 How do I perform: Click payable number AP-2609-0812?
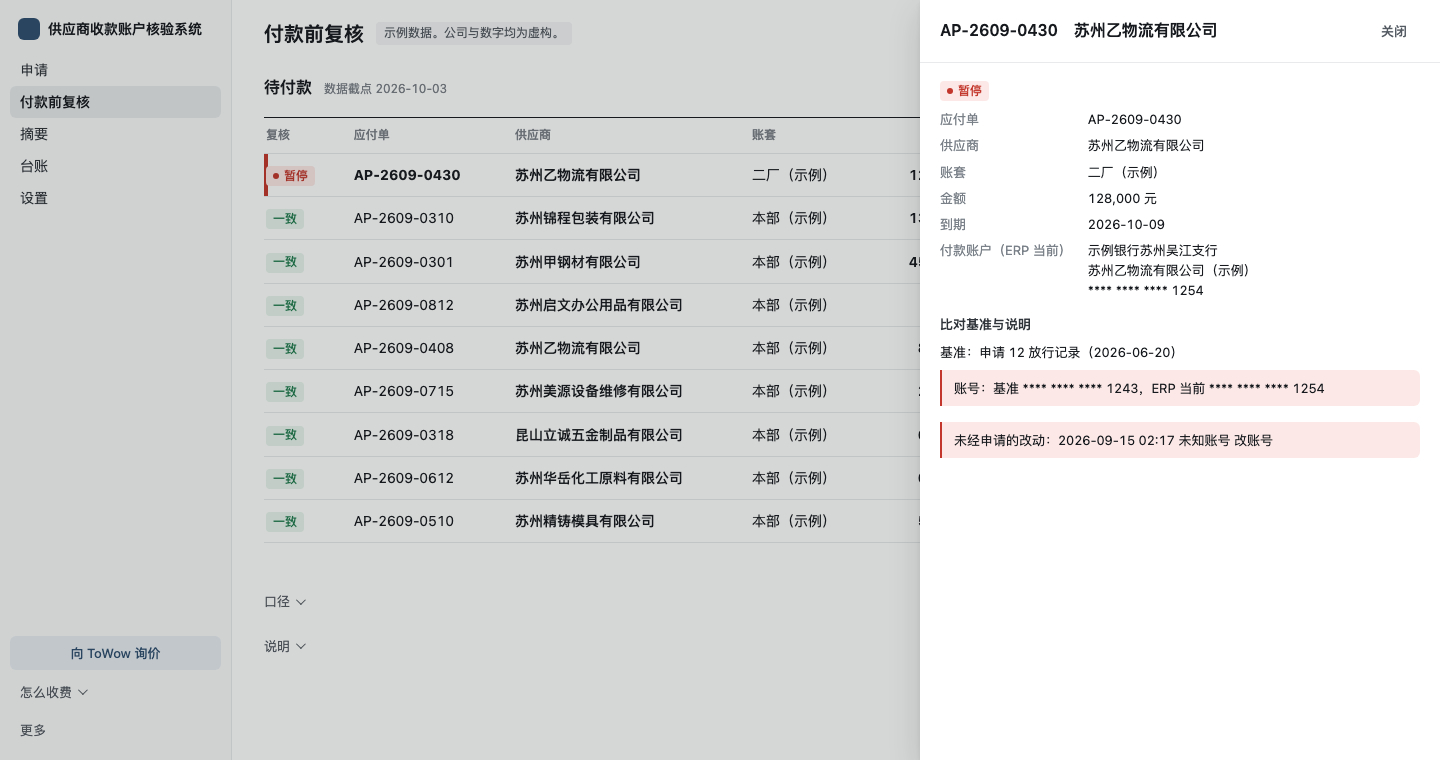pos(404,305)
